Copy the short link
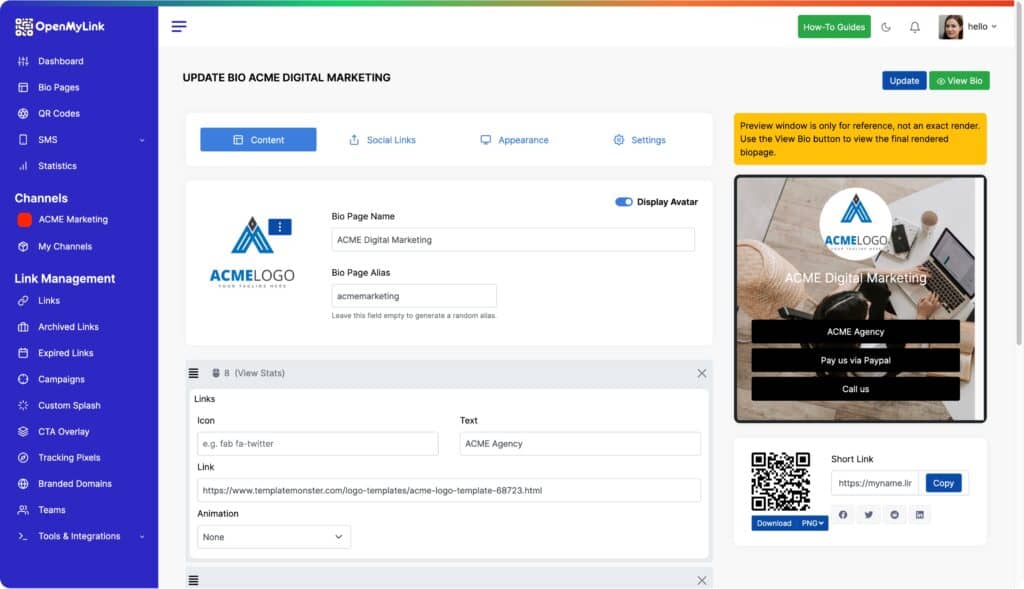This screenshot has height=589, width=1024. pyautogui.click(x=943, y=483)
